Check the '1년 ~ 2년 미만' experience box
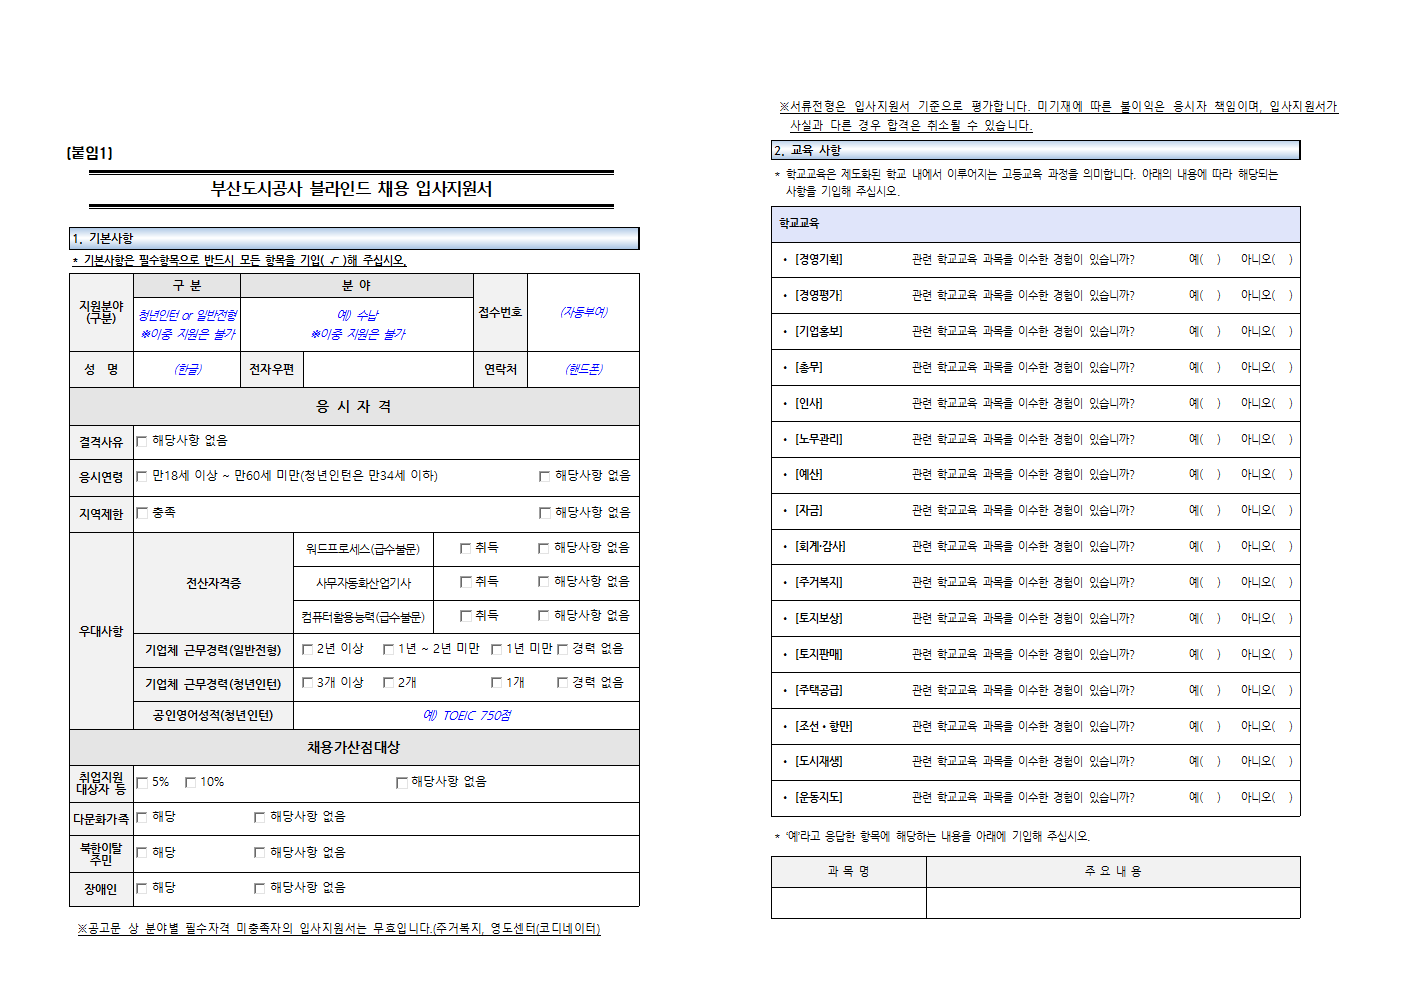Viewport: 1403px width, 992px height. coord(388,649)
